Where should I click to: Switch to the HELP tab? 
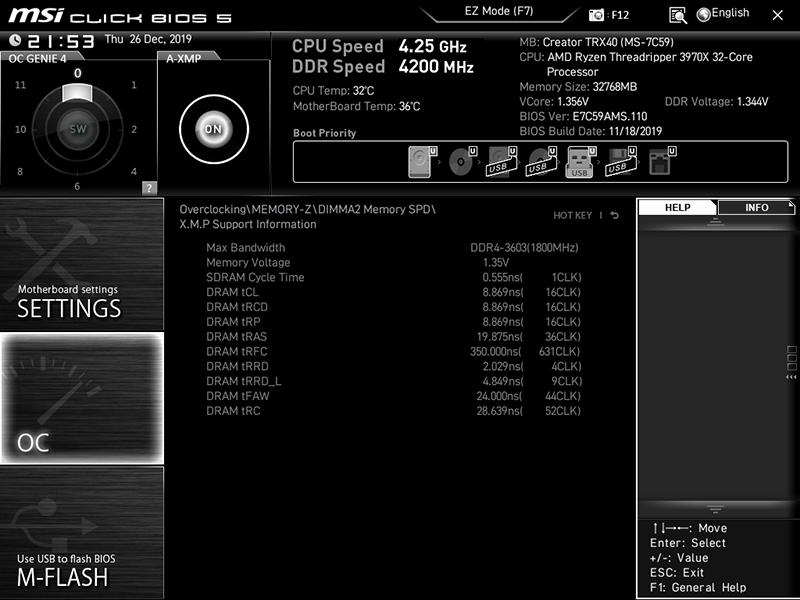pos(677,207)
